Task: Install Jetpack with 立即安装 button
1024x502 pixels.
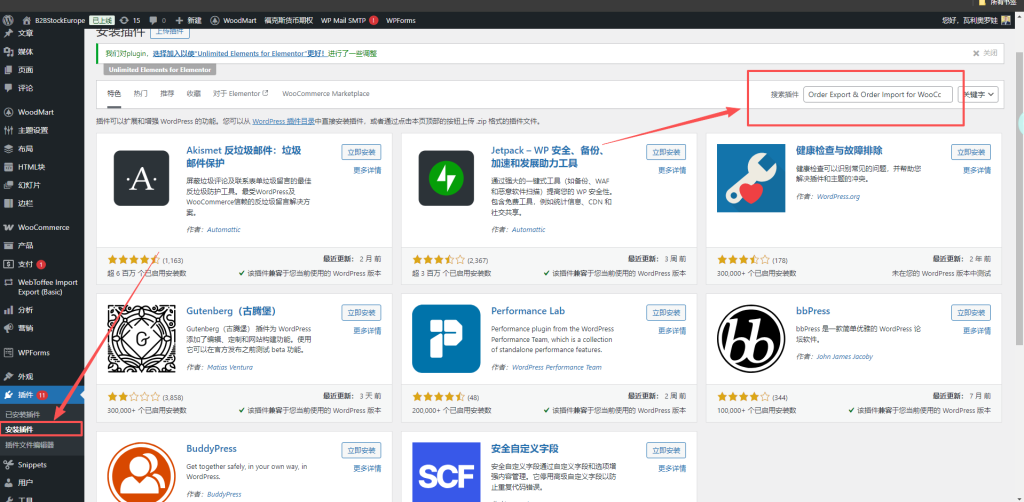Action: [666, 152]
